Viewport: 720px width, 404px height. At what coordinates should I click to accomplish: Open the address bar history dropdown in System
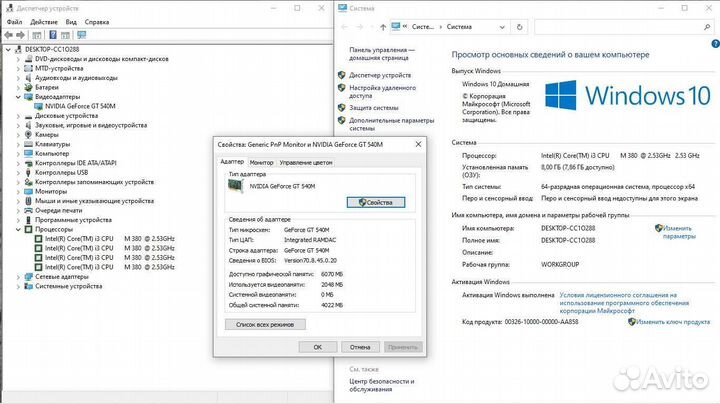click(502, 27)
